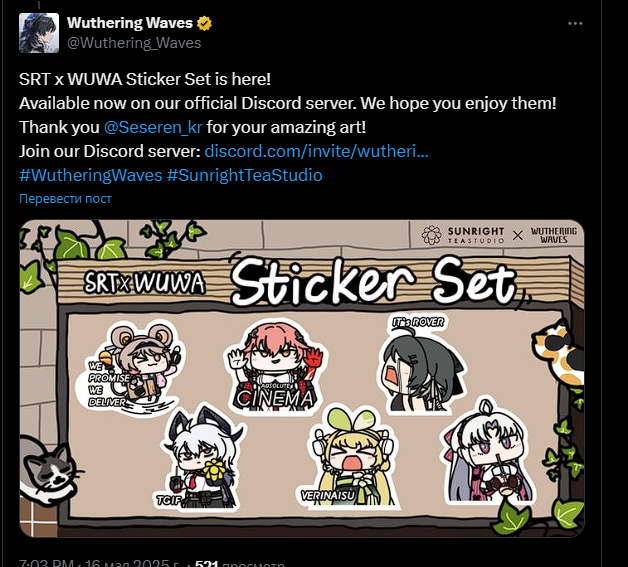This screenshot has width=628, height=567.
Task: Open the @Wuthering_Waves handle link
Action: point(134,43)
